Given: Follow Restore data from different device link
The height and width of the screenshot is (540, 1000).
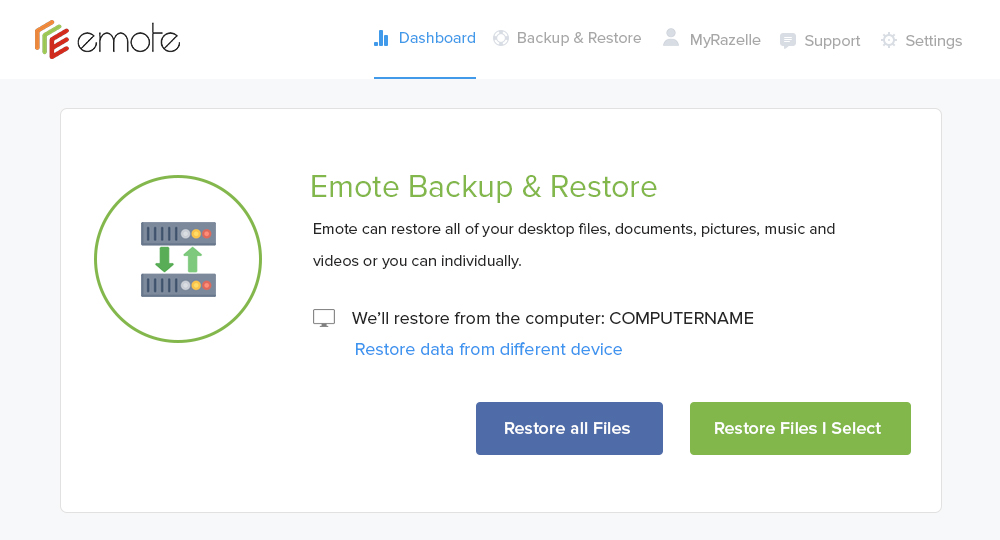Looking at the screenshot, I should click(489, 349).
